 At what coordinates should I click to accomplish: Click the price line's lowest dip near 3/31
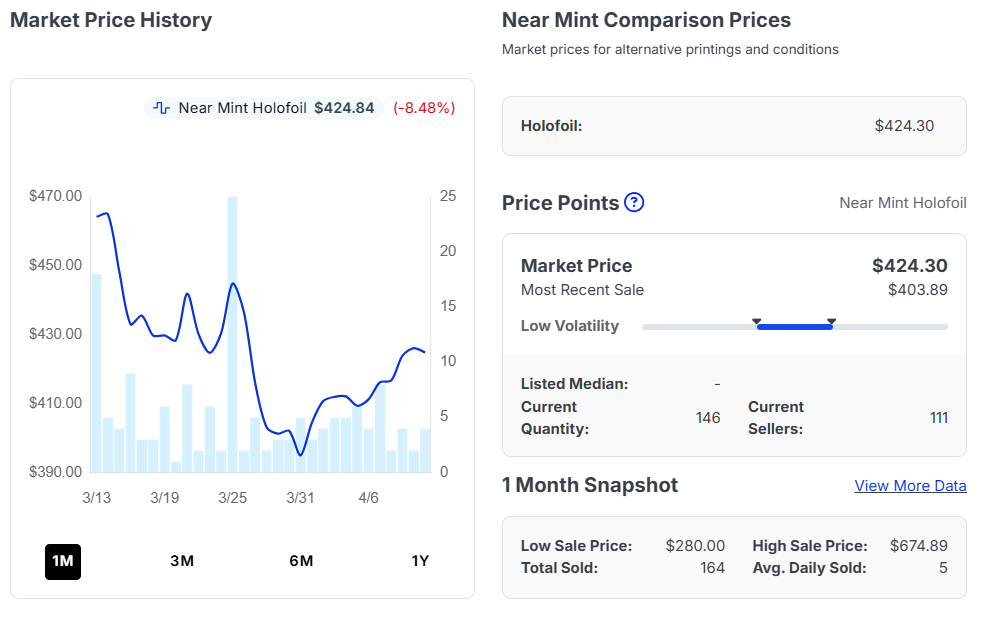(301, 455)
